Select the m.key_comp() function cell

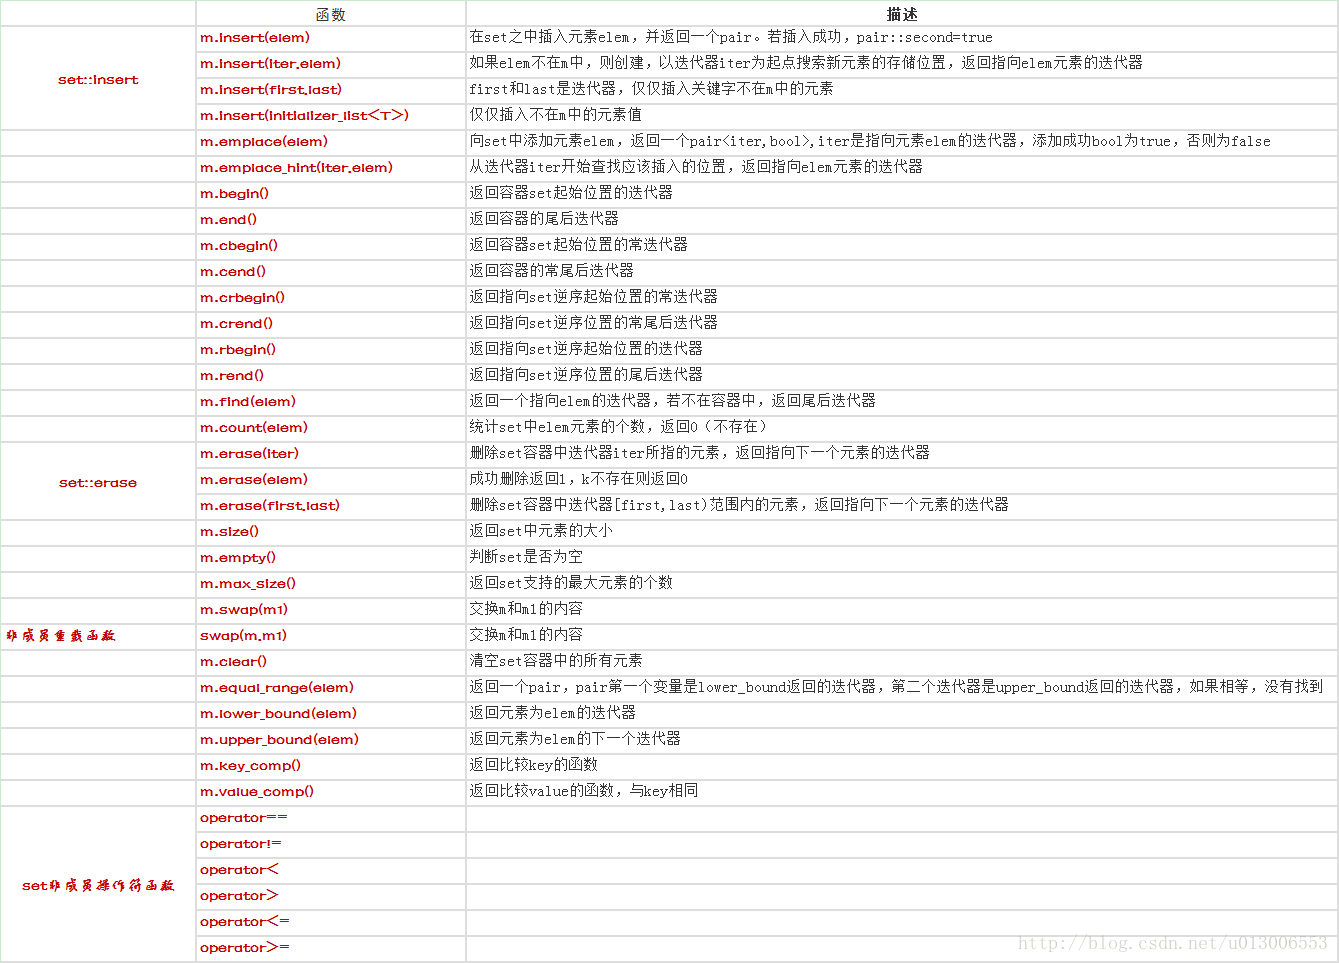331,766
